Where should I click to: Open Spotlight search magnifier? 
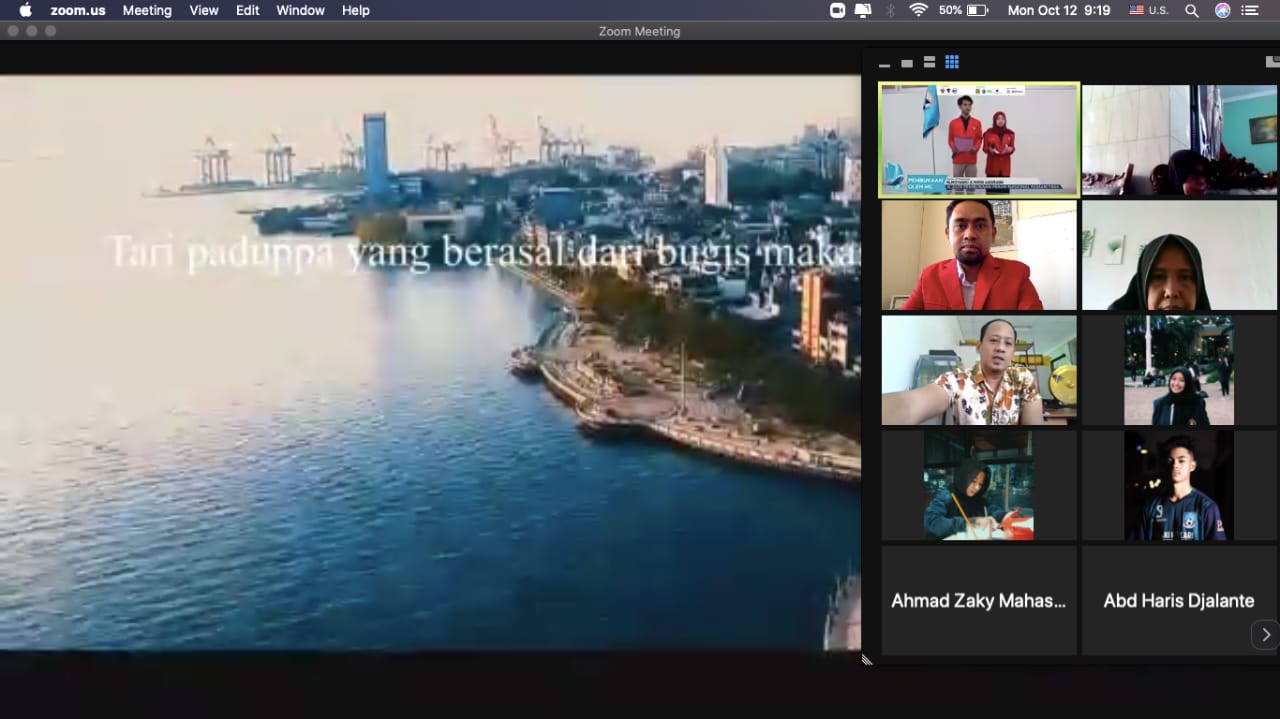point(1191,10)
